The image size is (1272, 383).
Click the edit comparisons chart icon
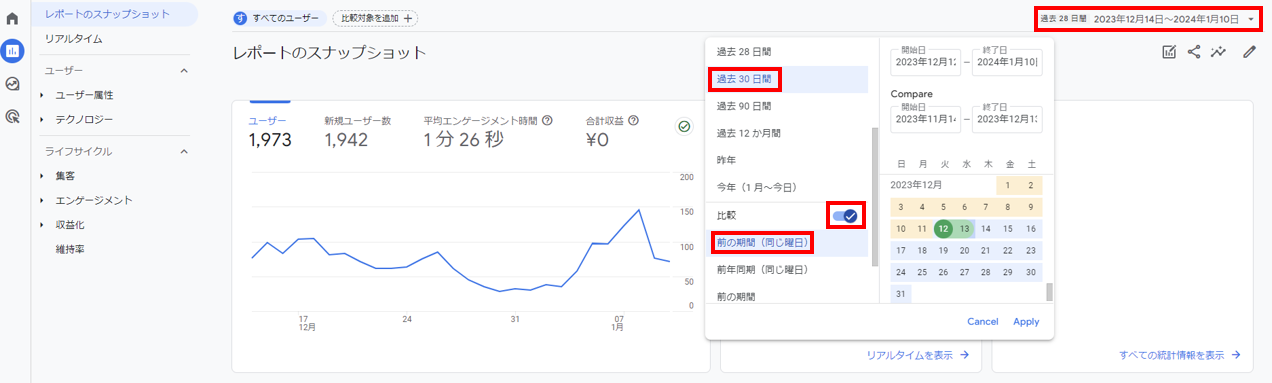[x=1168, y=52]
